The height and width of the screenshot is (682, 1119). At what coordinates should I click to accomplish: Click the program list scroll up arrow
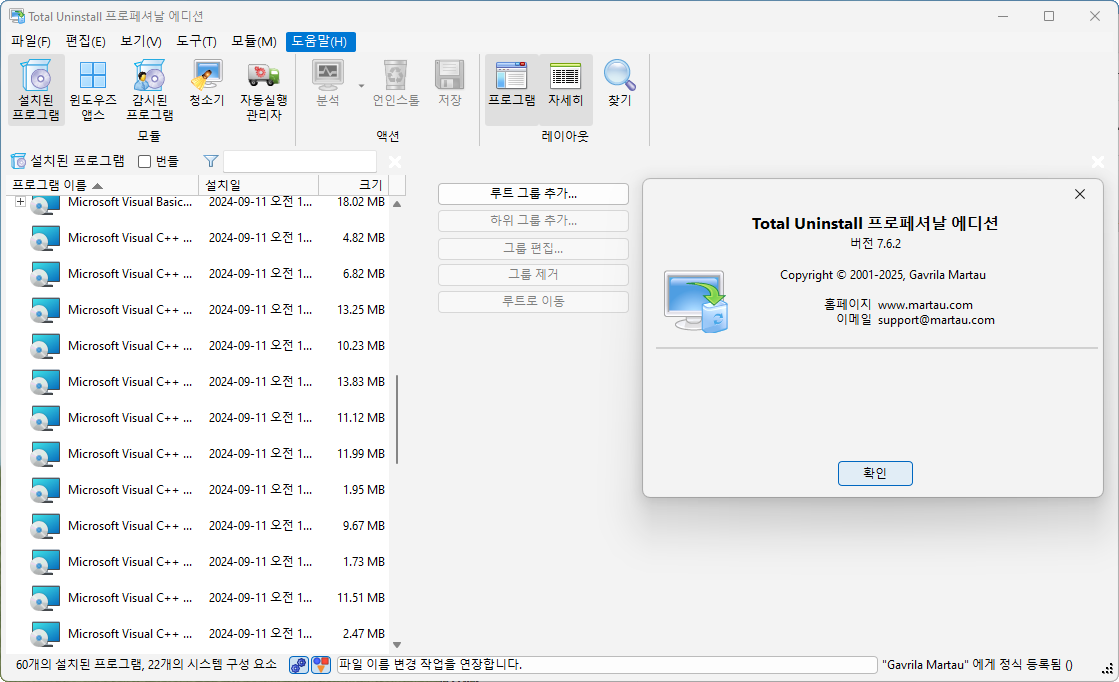point(397,204)
